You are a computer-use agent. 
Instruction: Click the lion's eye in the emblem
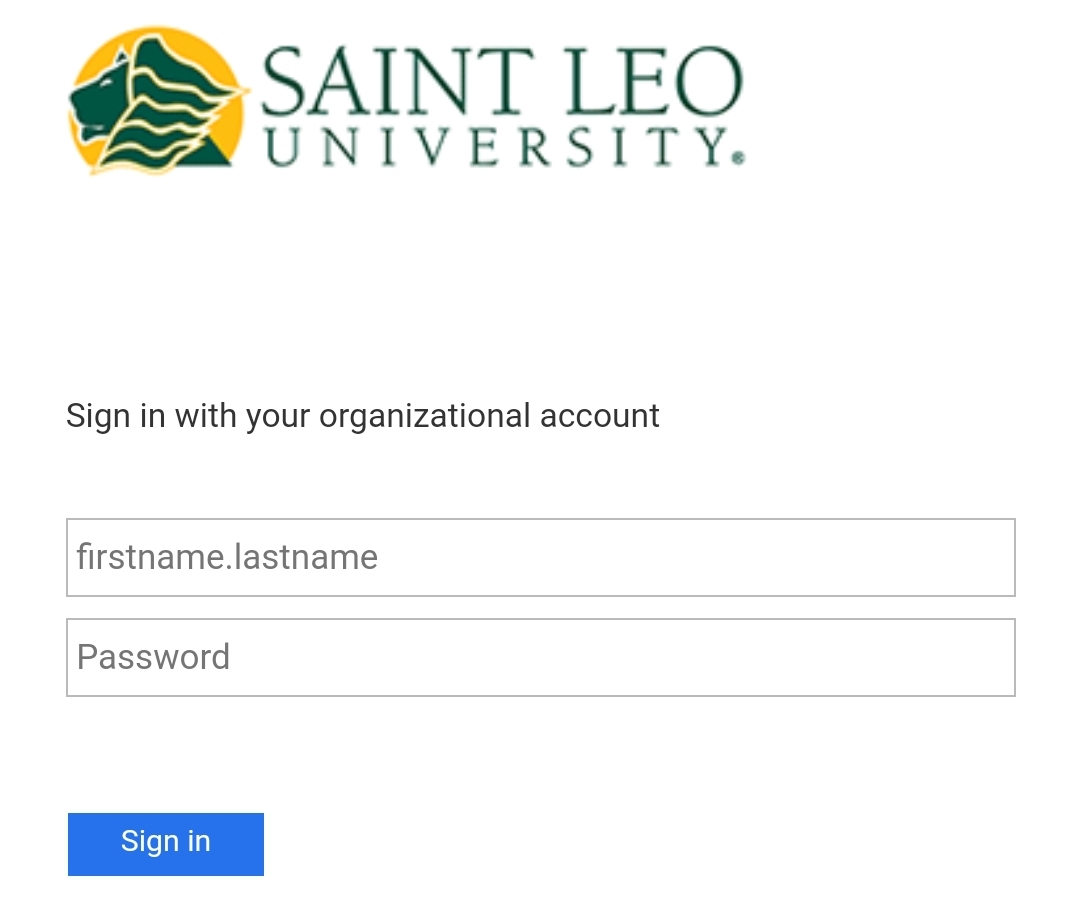point(107,83)
